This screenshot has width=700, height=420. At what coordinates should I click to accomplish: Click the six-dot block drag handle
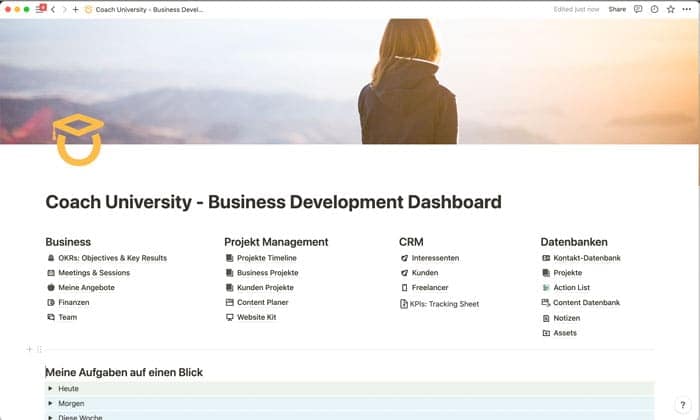coord(40,349)
